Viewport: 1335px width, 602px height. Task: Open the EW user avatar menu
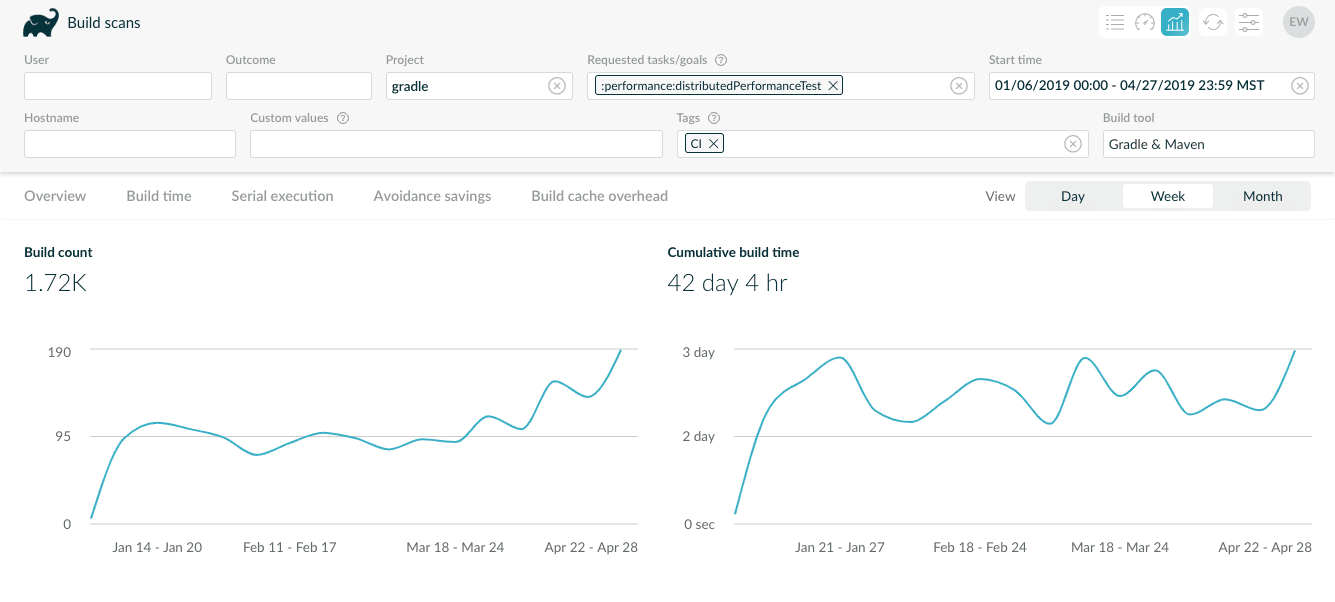pos(1298,21)
